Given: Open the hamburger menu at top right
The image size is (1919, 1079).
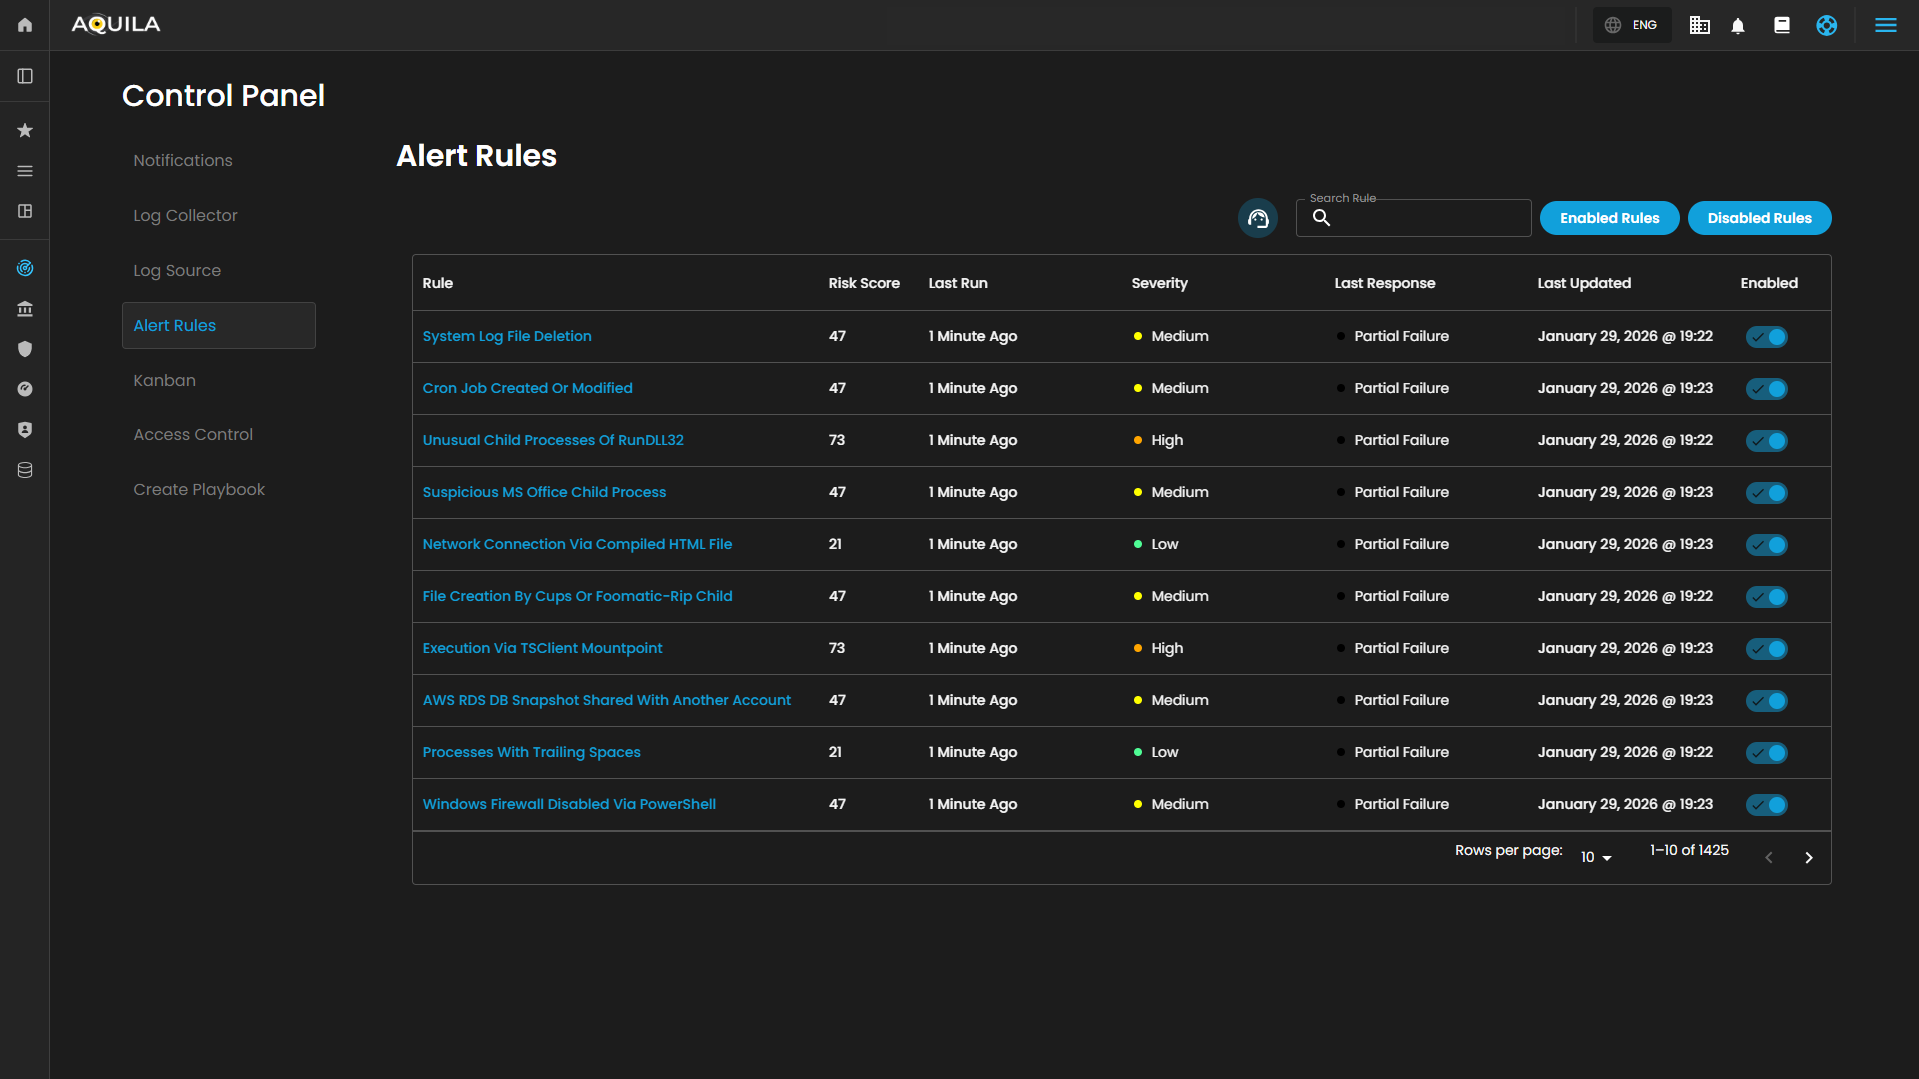Looking at the screenshot, I should pos(1885,25).
